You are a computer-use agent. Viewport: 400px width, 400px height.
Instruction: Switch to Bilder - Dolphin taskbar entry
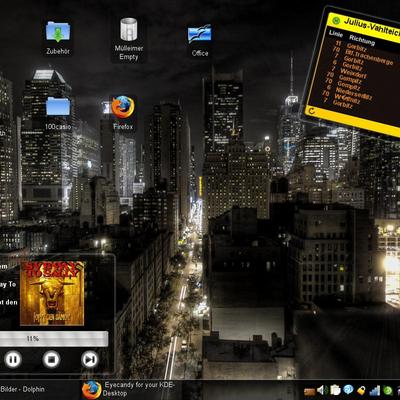click(x=22, y=389)
